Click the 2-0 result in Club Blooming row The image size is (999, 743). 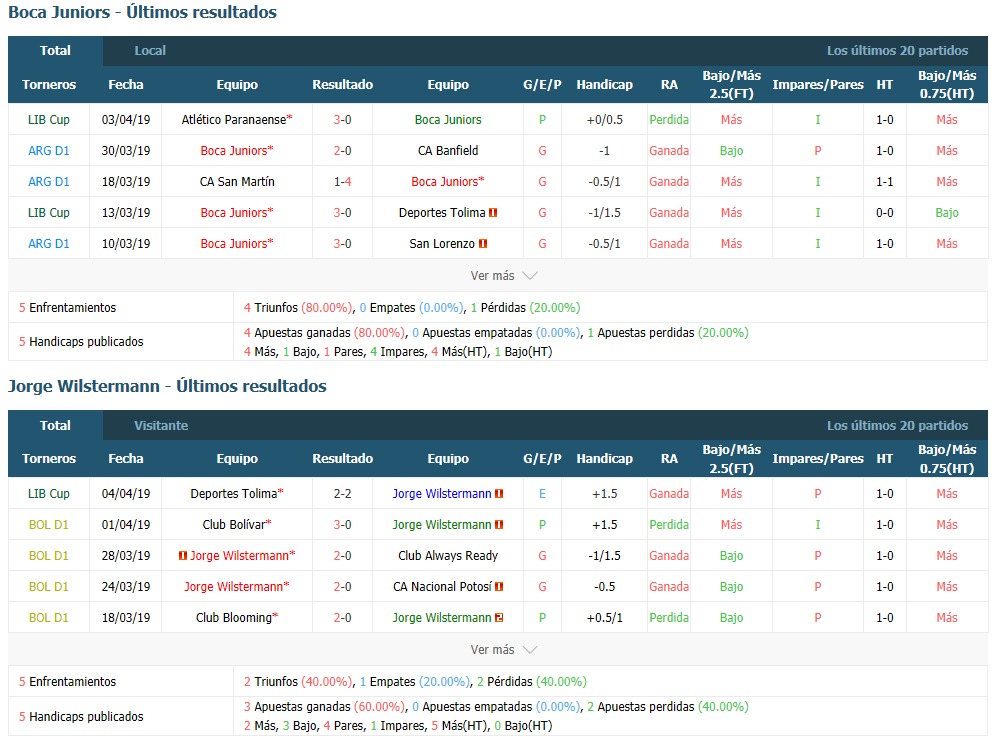pos(343,617)
